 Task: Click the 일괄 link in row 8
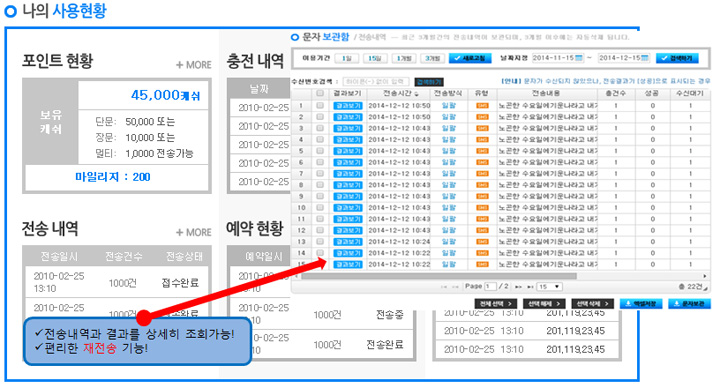pyautogui.click(x=449, y=185)
